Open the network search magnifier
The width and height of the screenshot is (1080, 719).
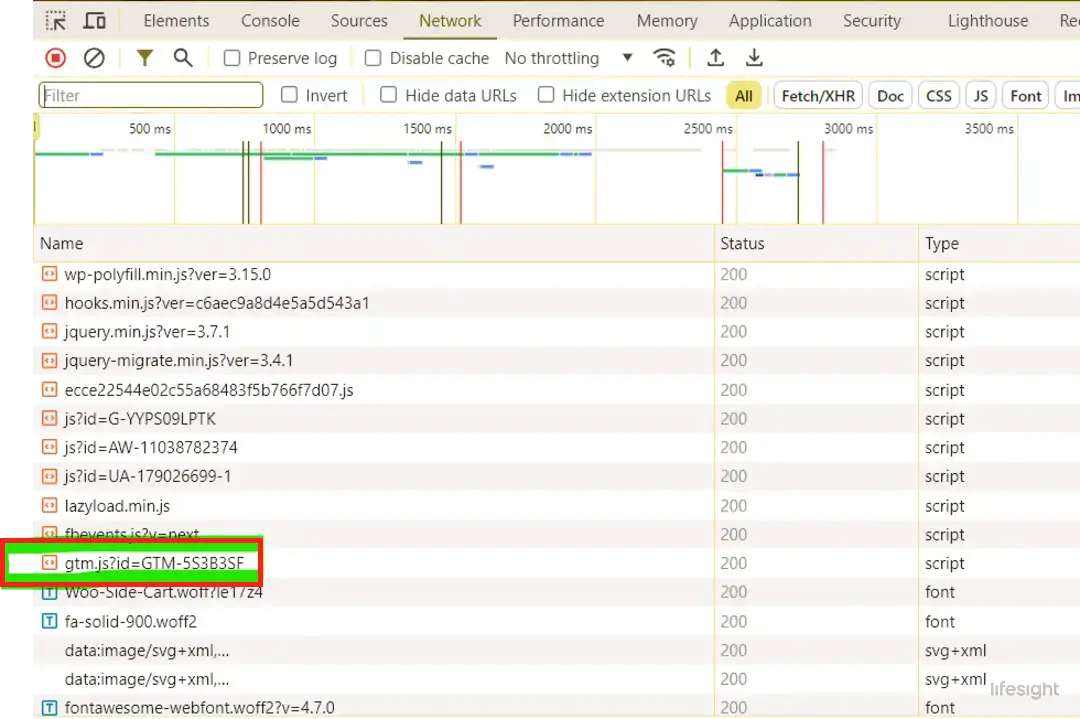click(x=183, y=58)
